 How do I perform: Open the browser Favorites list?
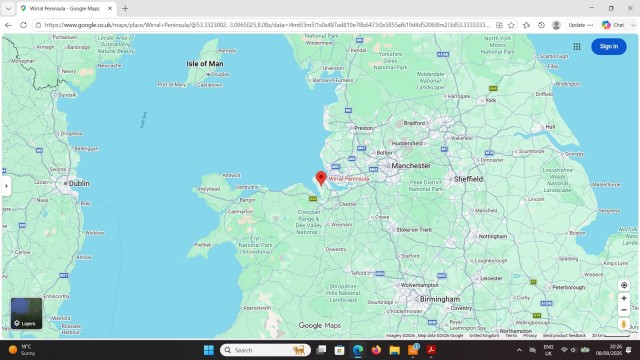coord(527,25)
